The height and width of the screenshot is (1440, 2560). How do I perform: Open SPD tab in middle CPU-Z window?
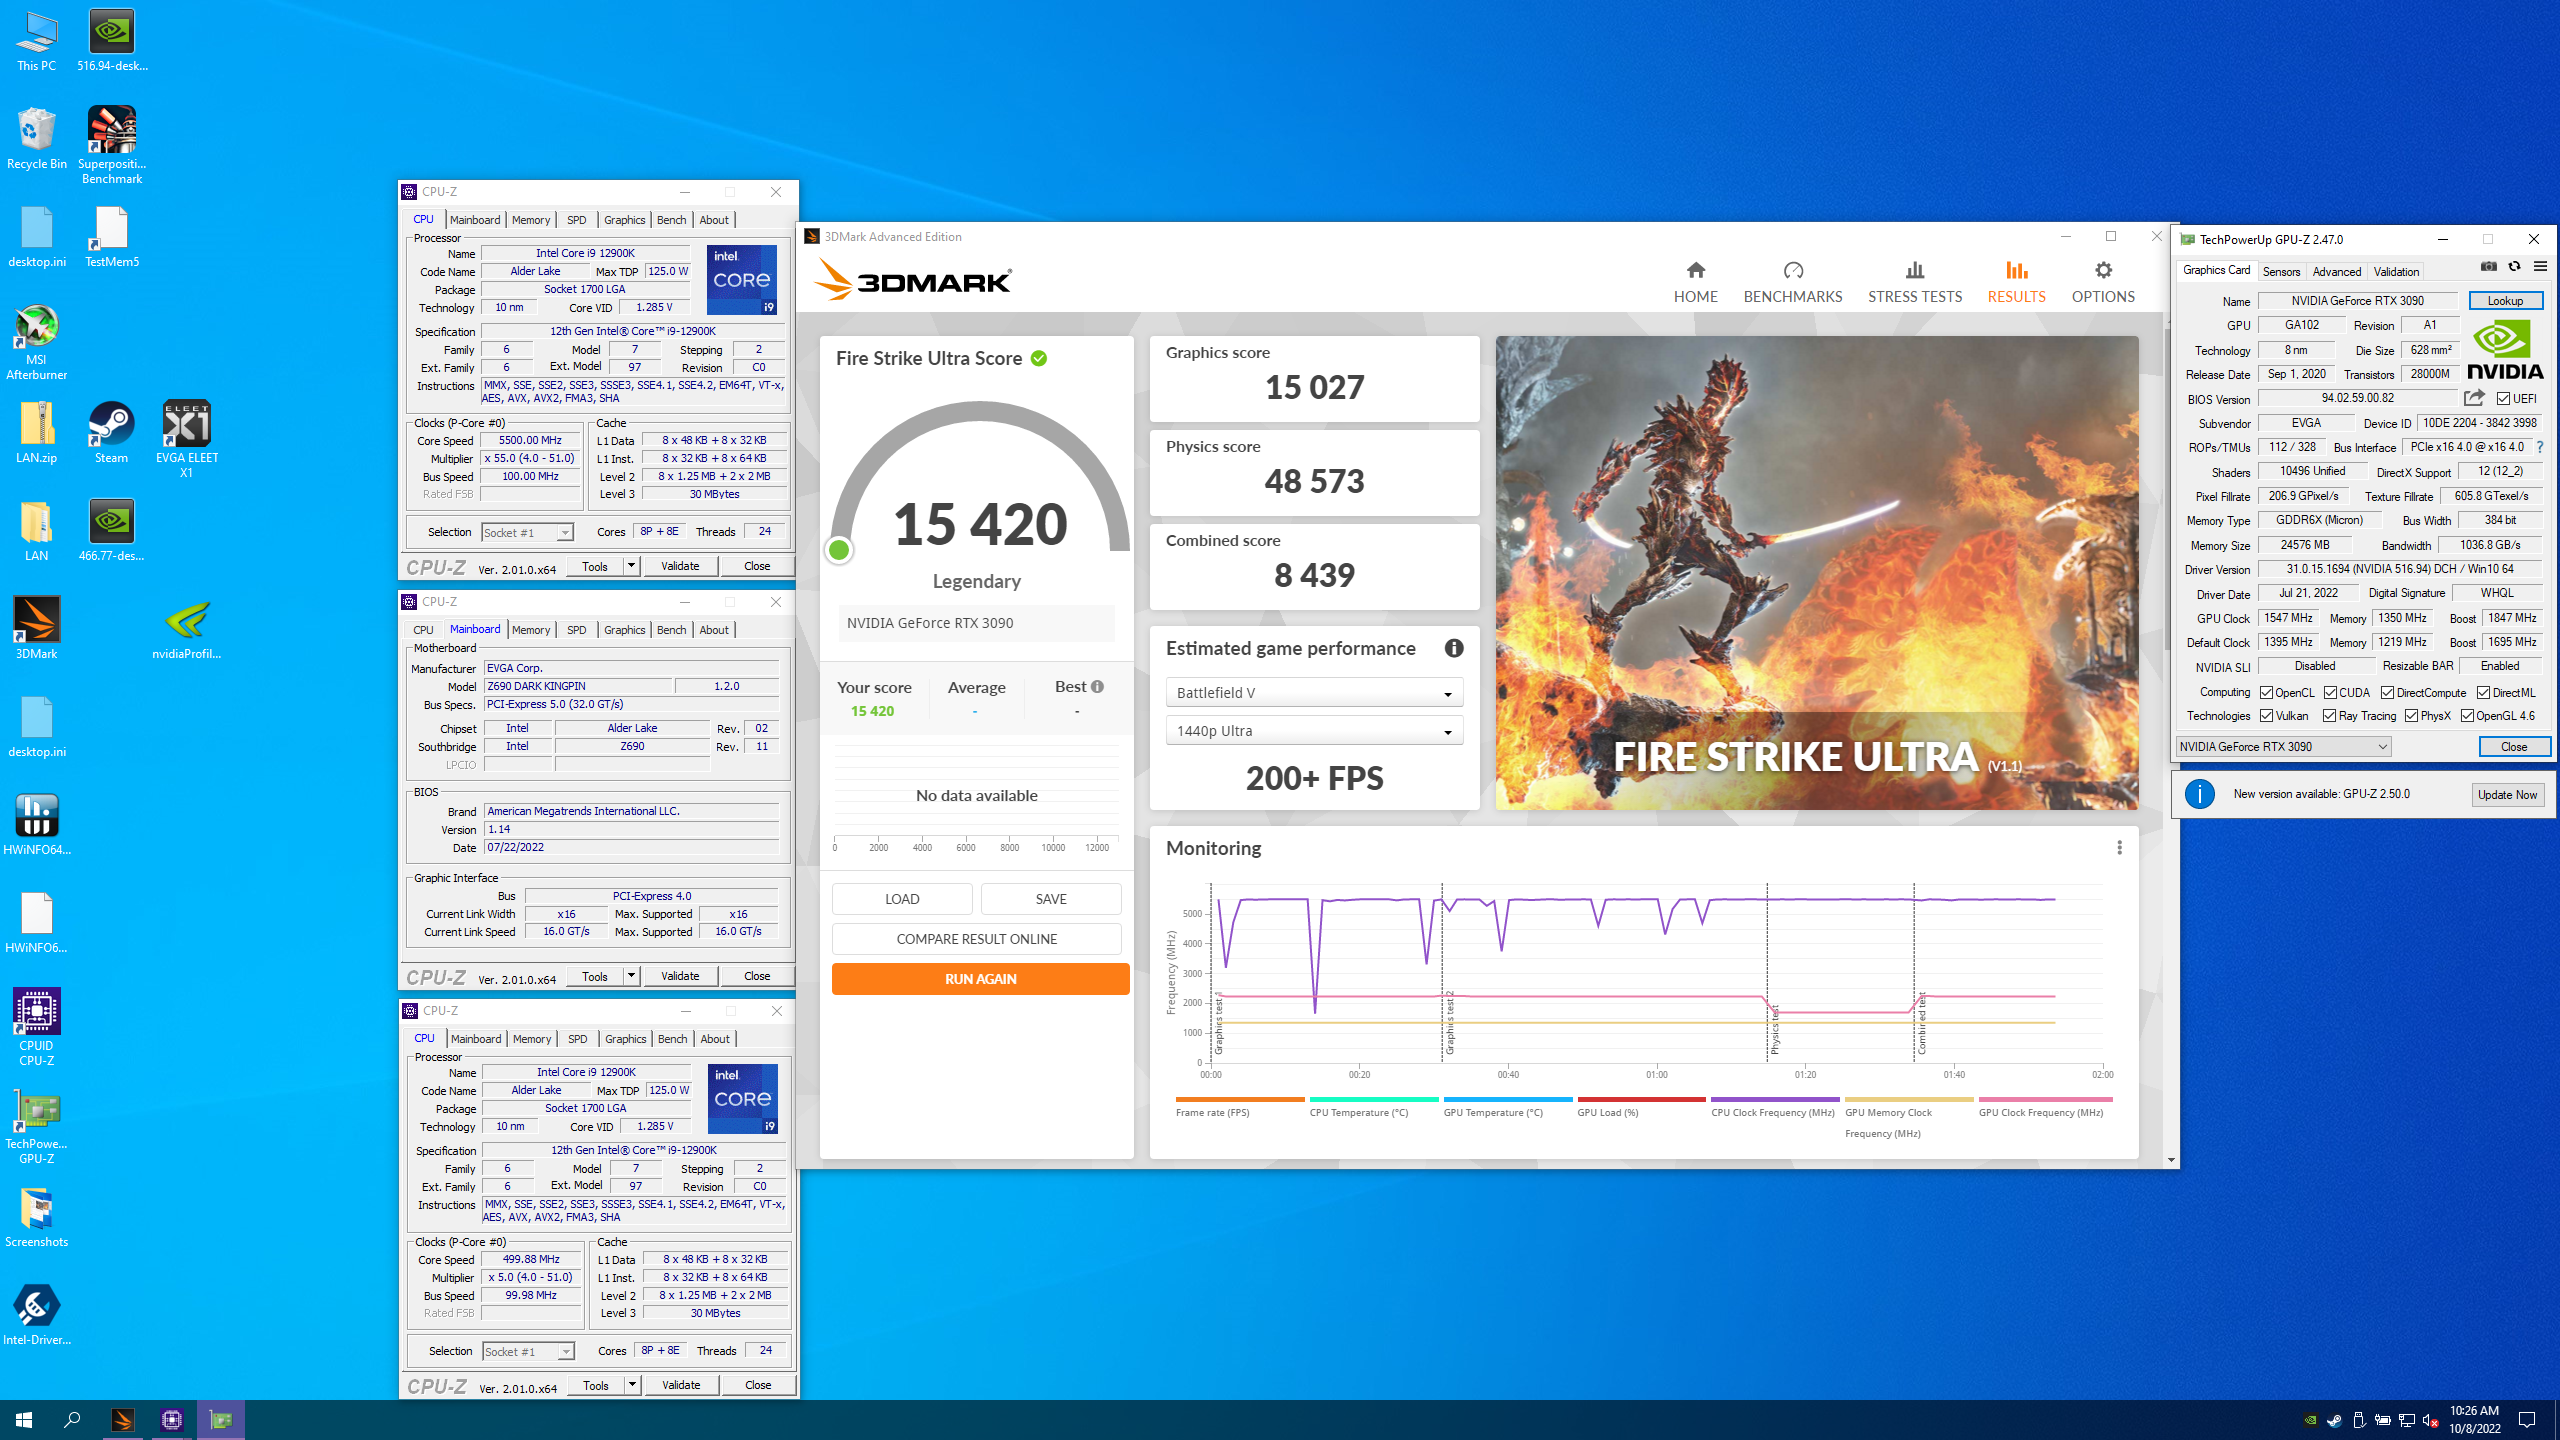(577, 630)
